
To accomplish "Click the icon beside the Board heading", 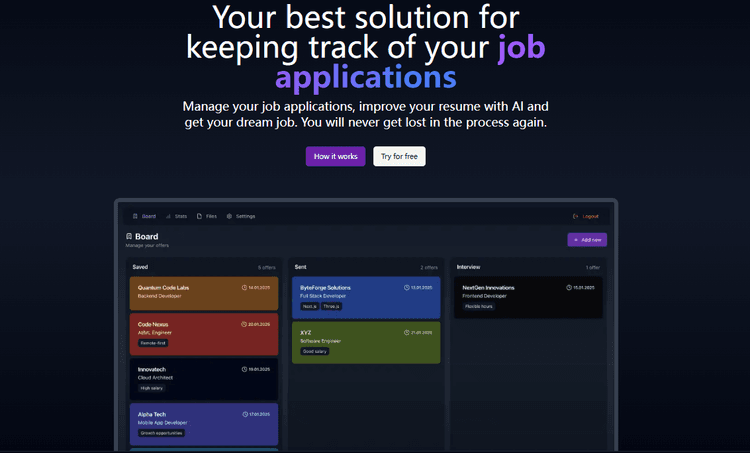I will (x=129, y=237).
